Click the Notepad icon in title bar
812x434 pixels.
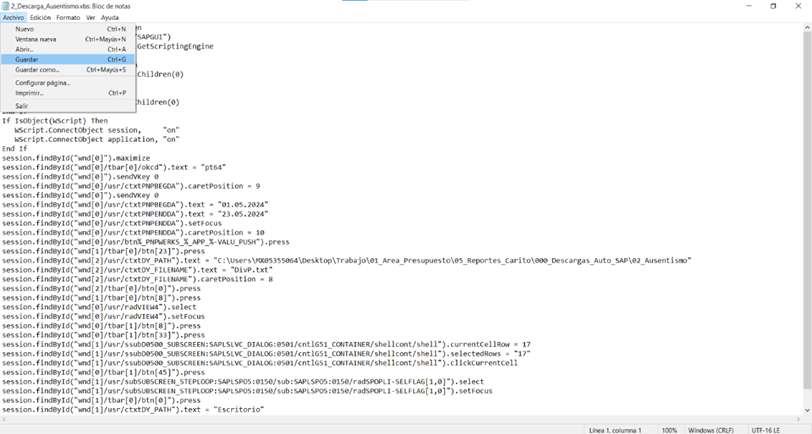tap(5, 6)
